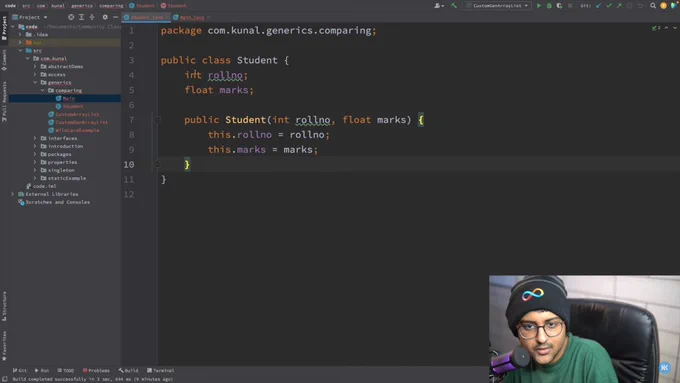This screenshot has height=383, width=680.
Task: Collapse the comparing package
Action: (42, 90)
